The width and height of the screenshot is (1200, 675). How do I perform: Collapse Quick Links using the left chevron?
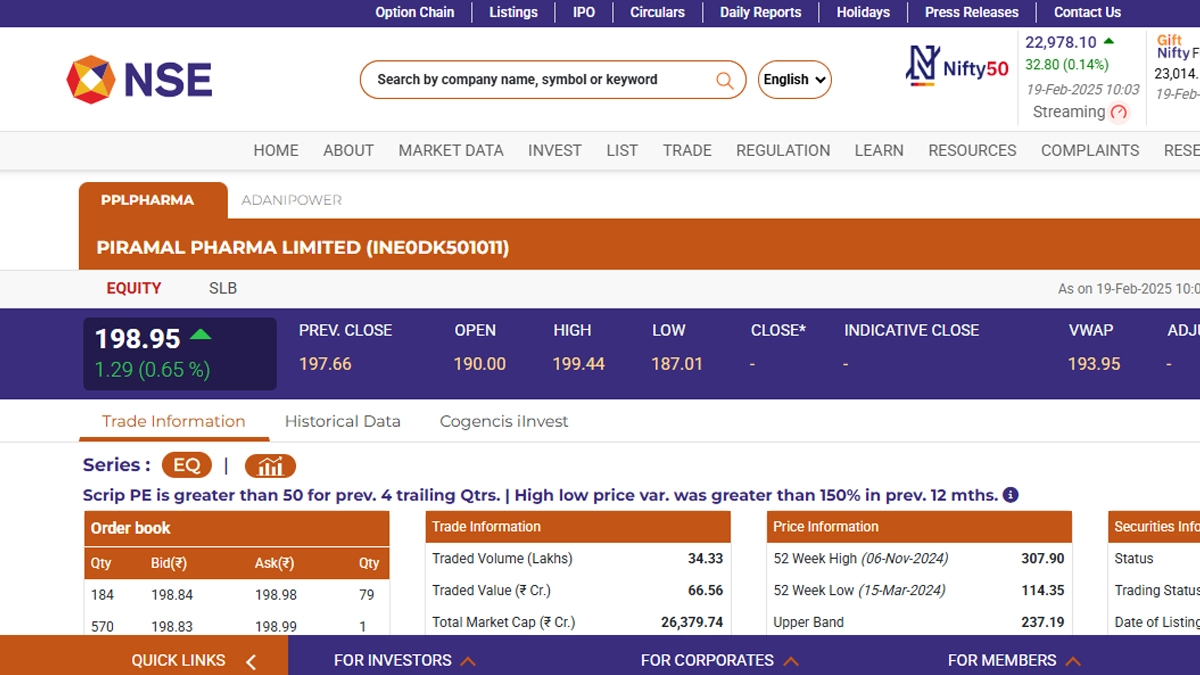[x=251, y=661]
